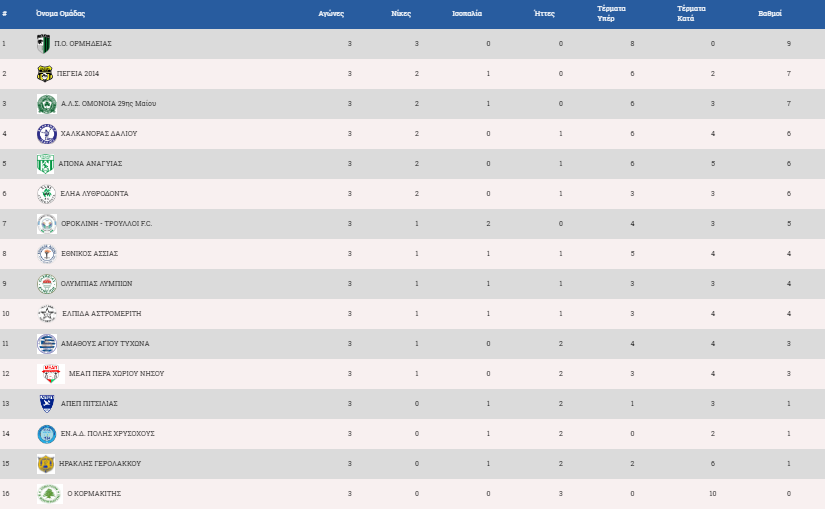Click the Ο ΚΟΡΜΑΚΙΤΗΣ green tree logo

[x=50, y=494]
